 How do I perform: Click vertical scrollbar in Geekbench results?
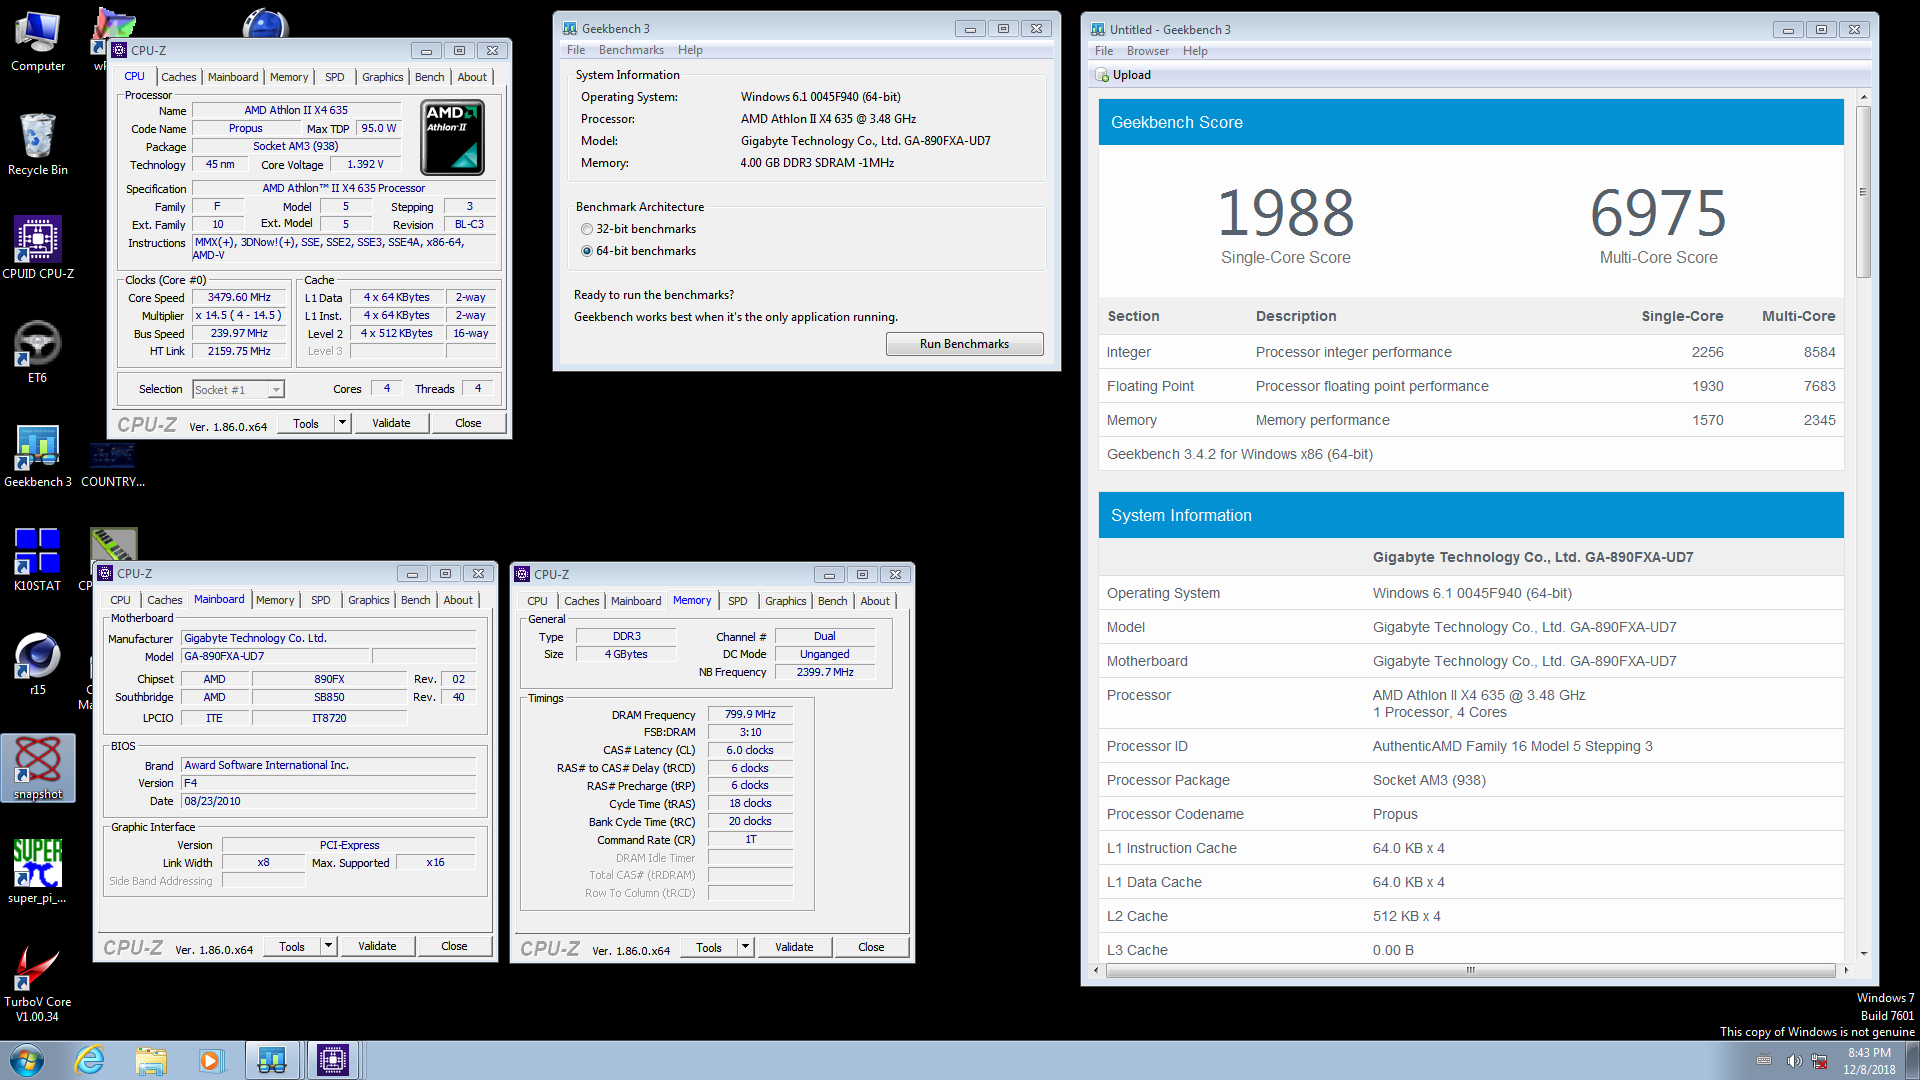coord(1863,192)
